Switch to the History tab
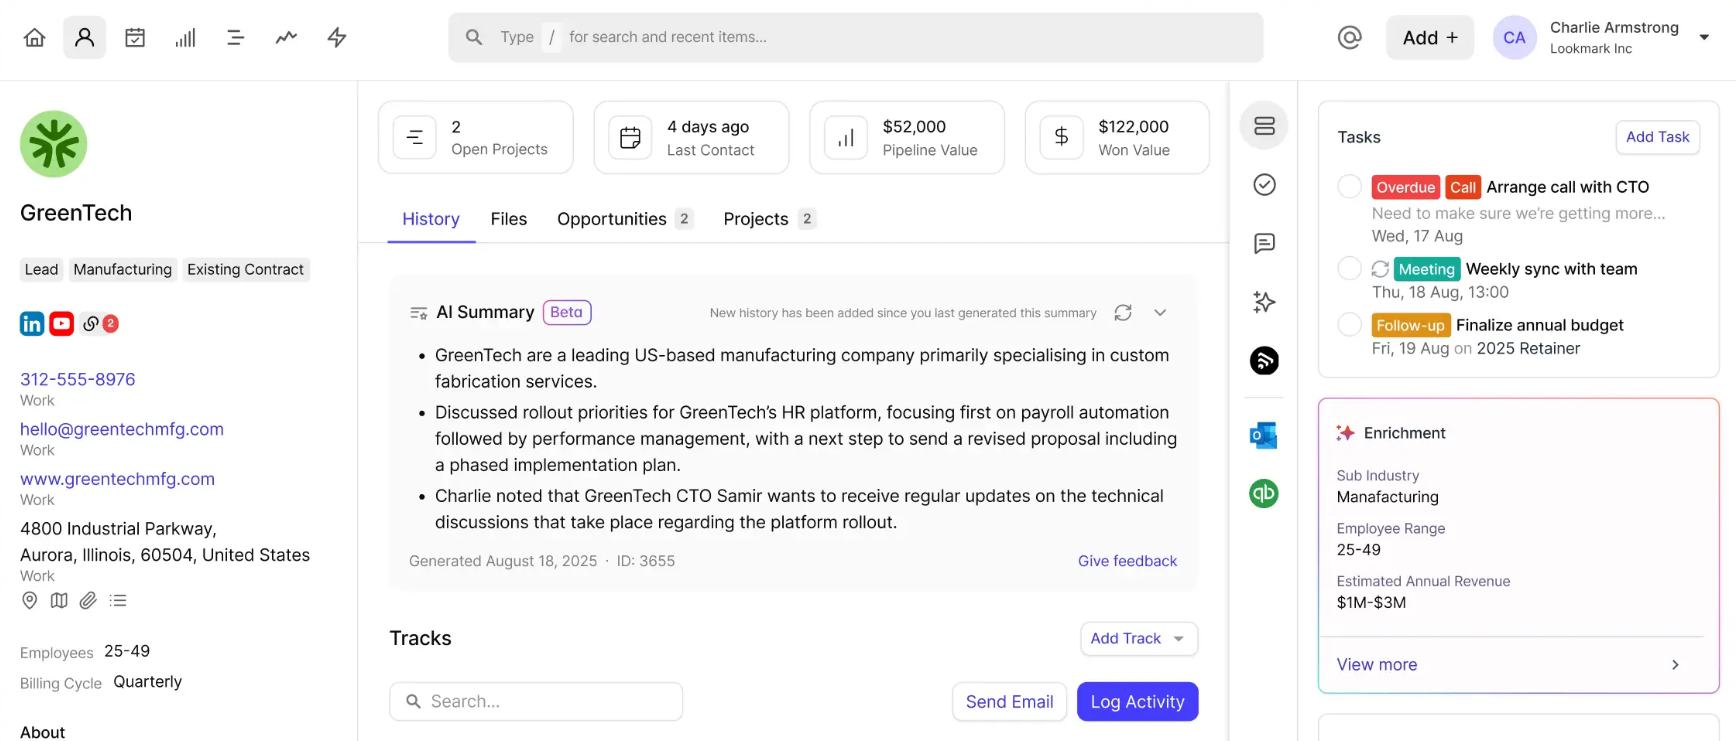 [x=431, y=219]
